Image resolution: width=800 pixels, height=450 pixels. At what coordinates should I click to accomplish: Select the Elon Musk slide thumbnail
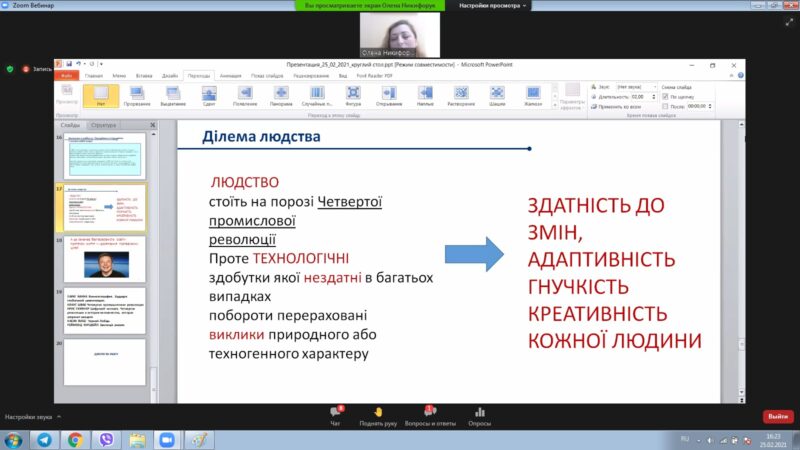point(104,259)
